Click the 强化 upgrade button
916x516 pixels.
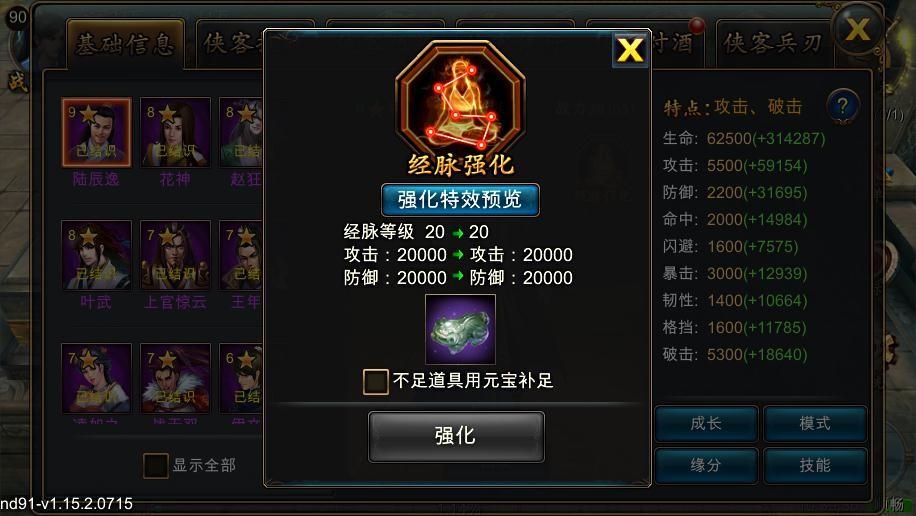tap(456, 437)
